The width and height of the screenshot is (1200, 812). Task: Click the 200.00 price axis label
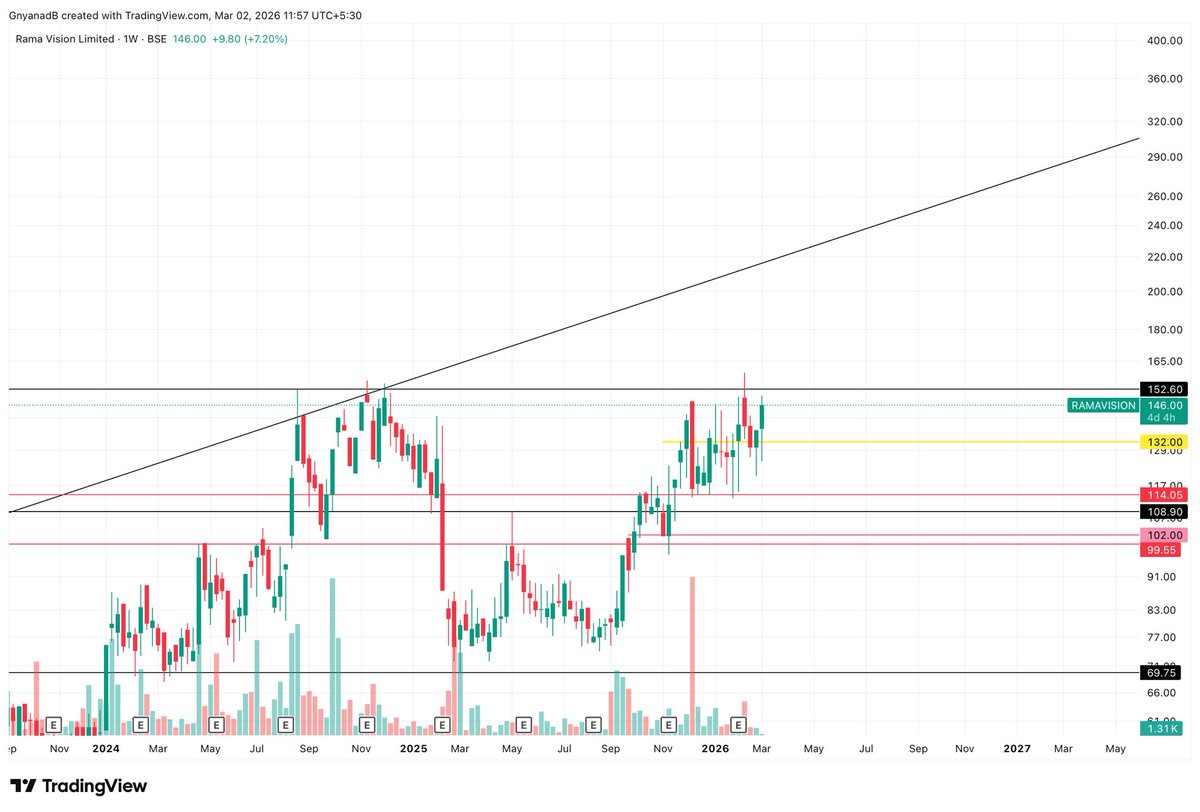pyautogui.click(x=1164, y=292)
